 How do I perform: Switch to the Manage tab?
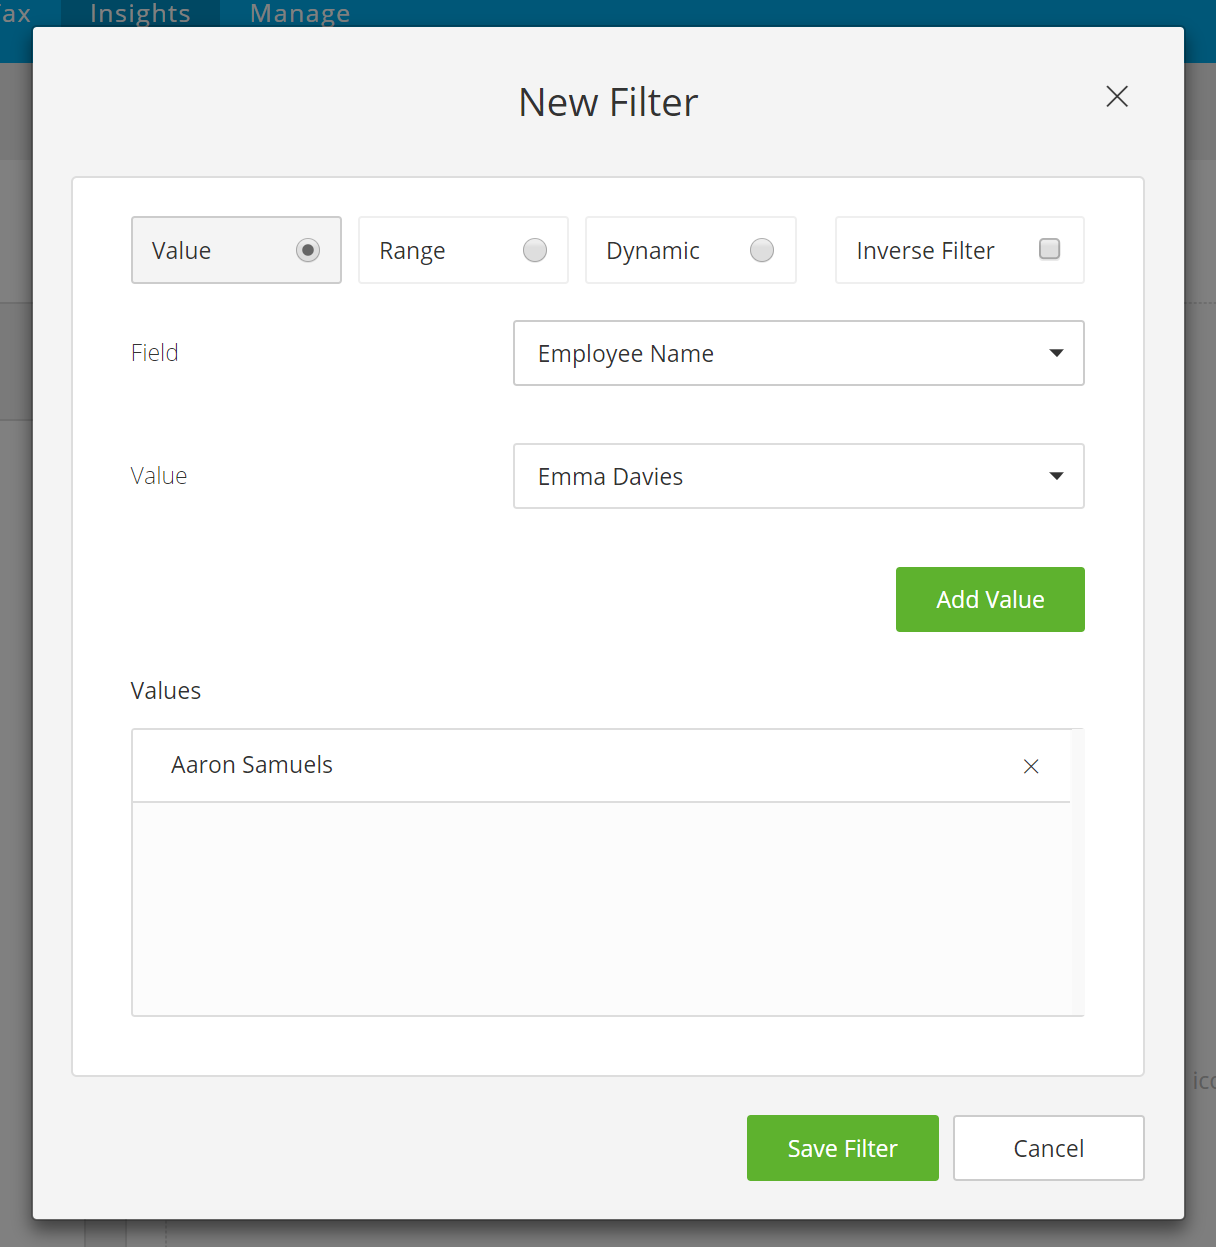click(x=300, y=14)
